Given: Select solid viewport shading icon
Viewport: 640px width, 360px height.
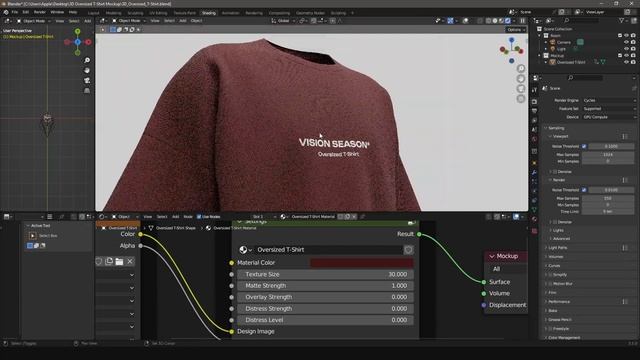Looking at the screenshot, I should (495, 20).
